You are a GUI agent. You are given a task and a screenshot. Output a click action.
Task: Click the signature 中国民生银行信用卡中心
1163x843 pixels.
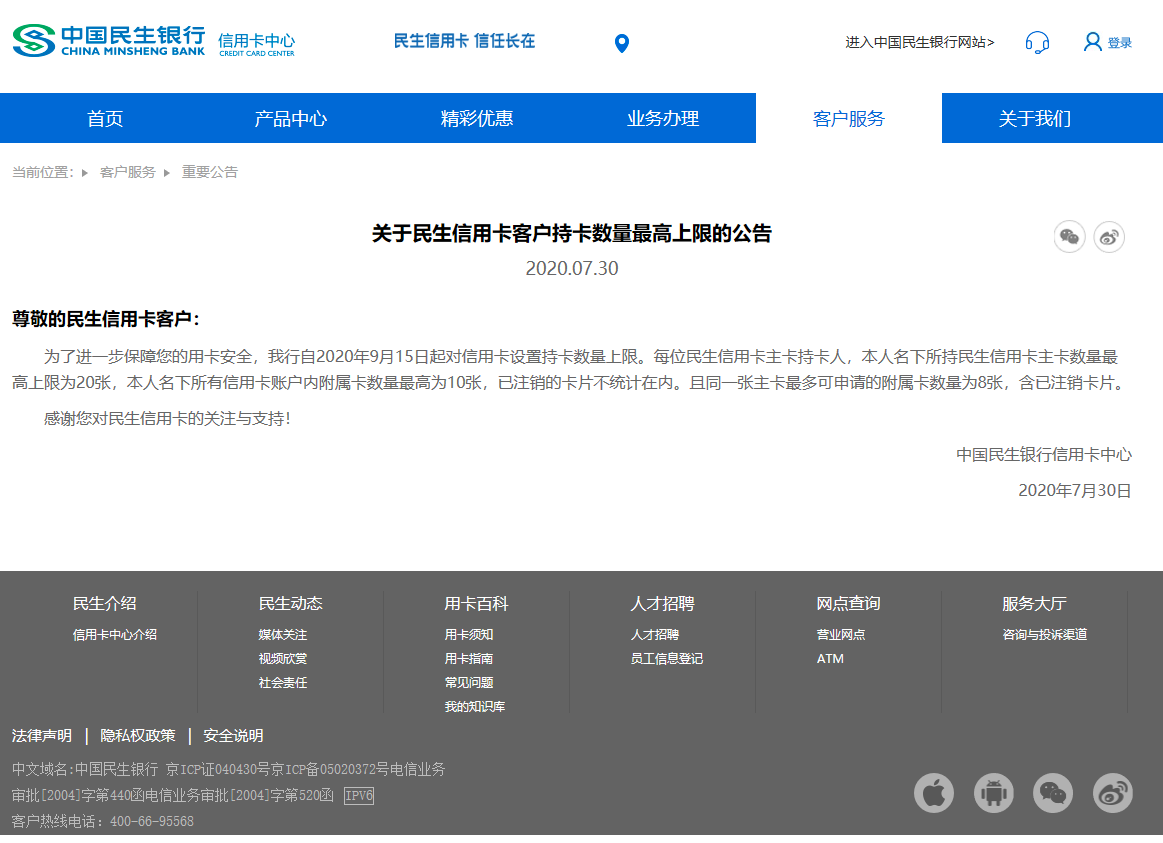[1044, 454]
